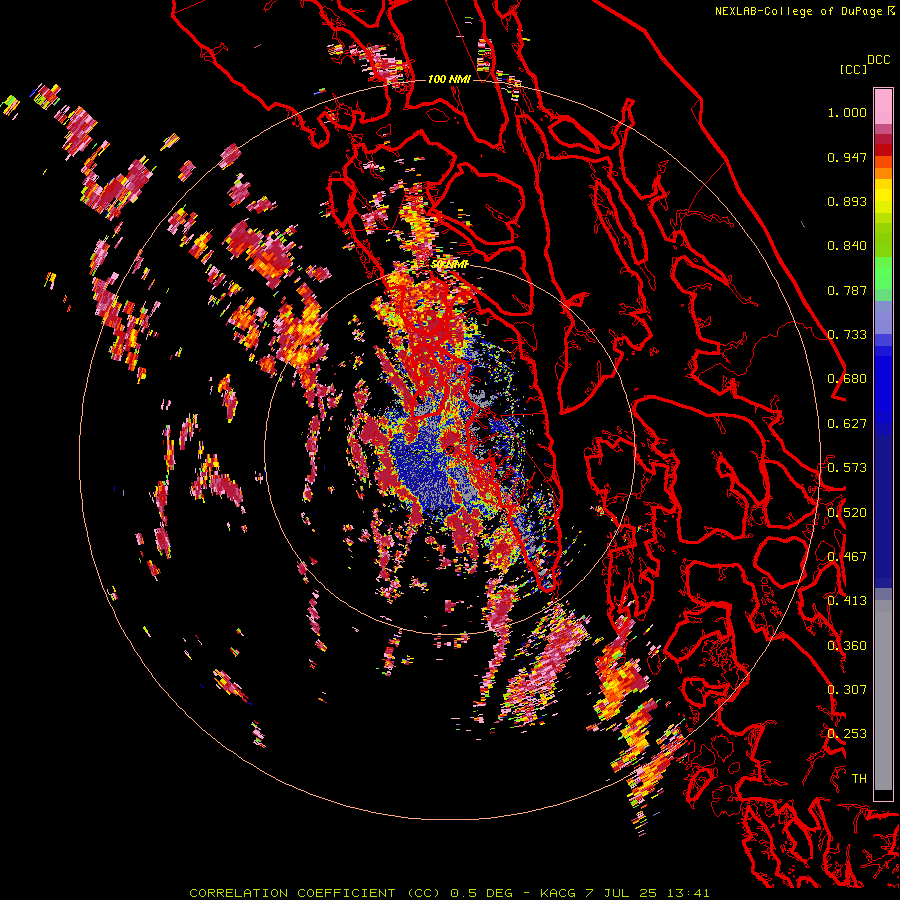Click the 0.467 legend value
The width and height of the screenshot is (900, 900).
[847, 557]
